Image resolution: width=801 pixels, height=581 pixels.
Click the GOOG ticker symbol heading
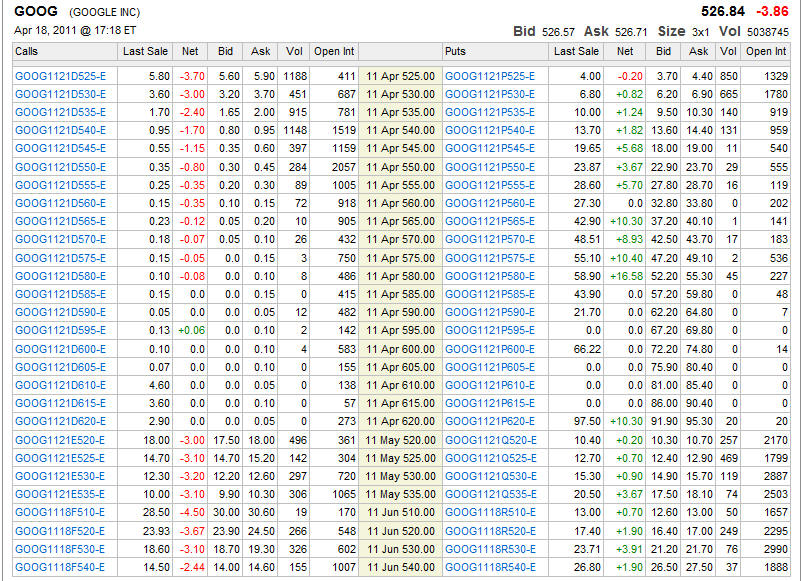point(34,12)
